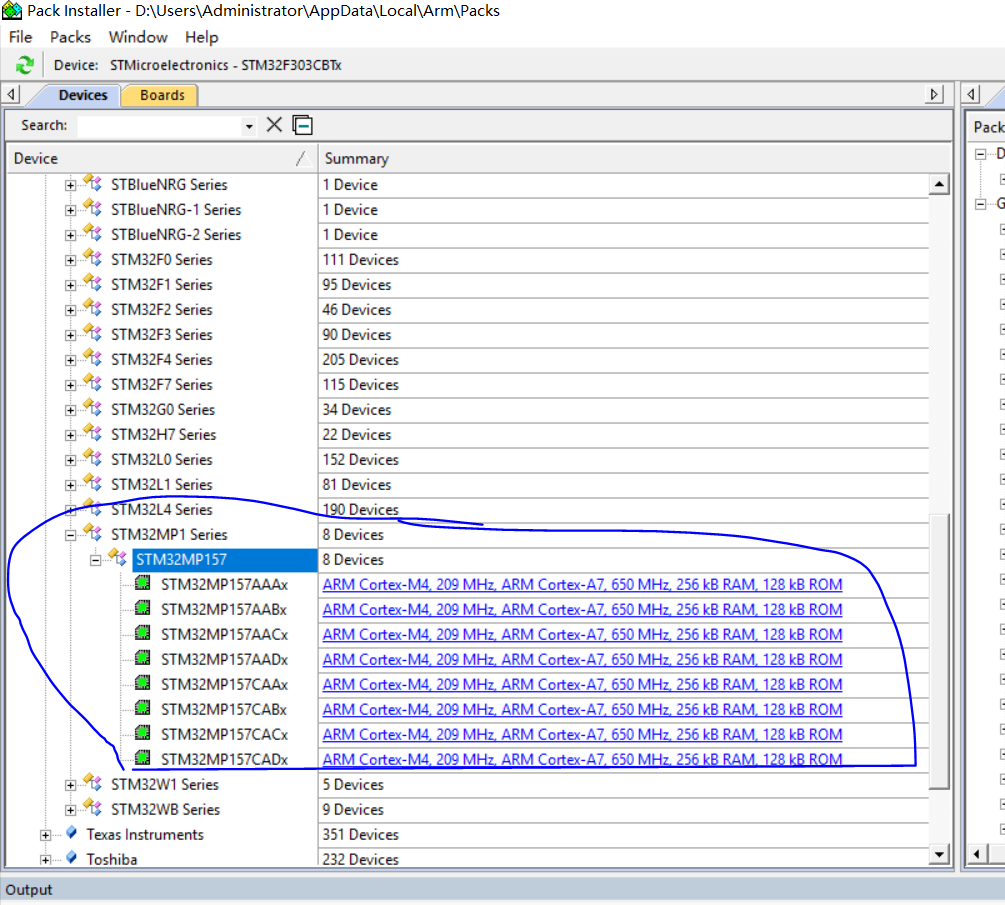Expand the STM32F4 Series node
The height and width of the screenshot is (905, 1005).
point(71,360)
